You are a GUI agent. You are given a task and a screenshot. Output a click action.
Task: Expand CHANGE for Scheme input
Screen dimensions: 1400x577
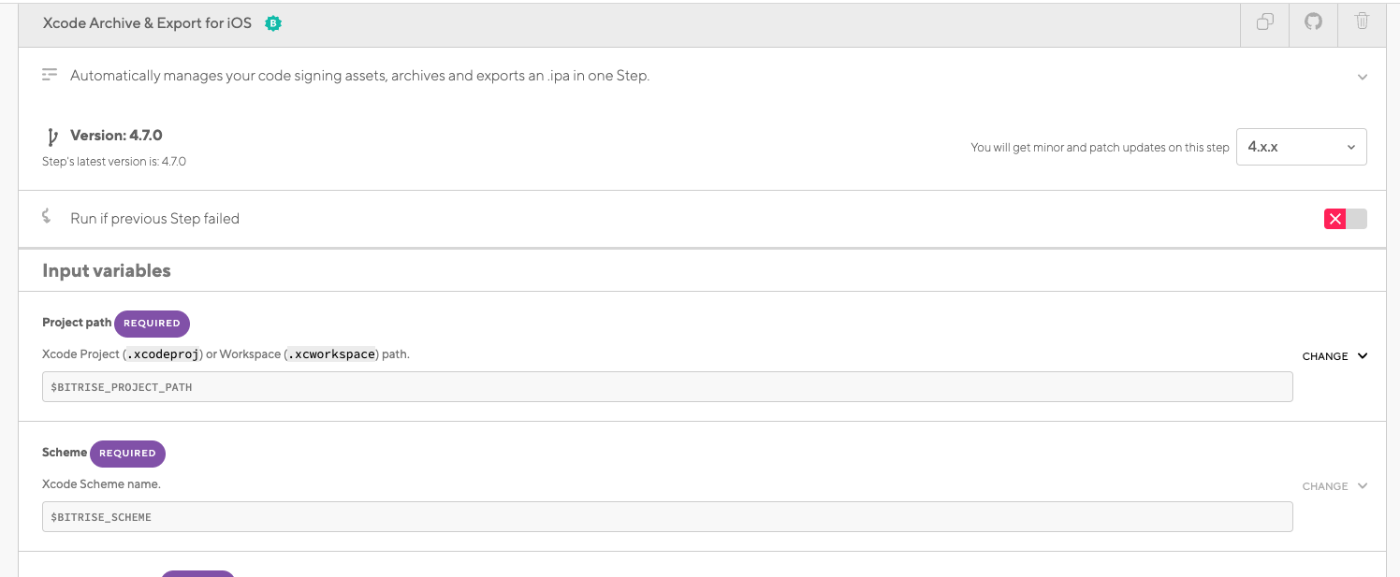(1334, 486)
